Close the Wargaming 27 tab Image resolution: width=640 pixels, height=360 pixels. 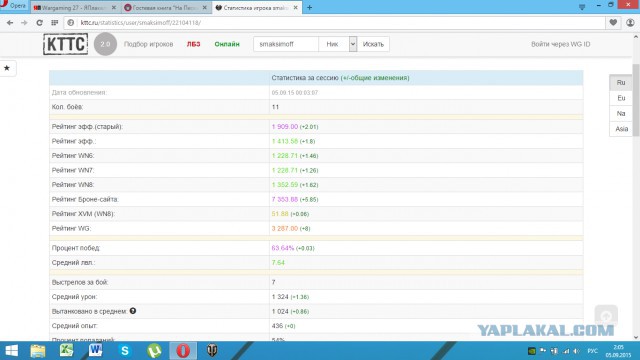click(x=114, y=7)
